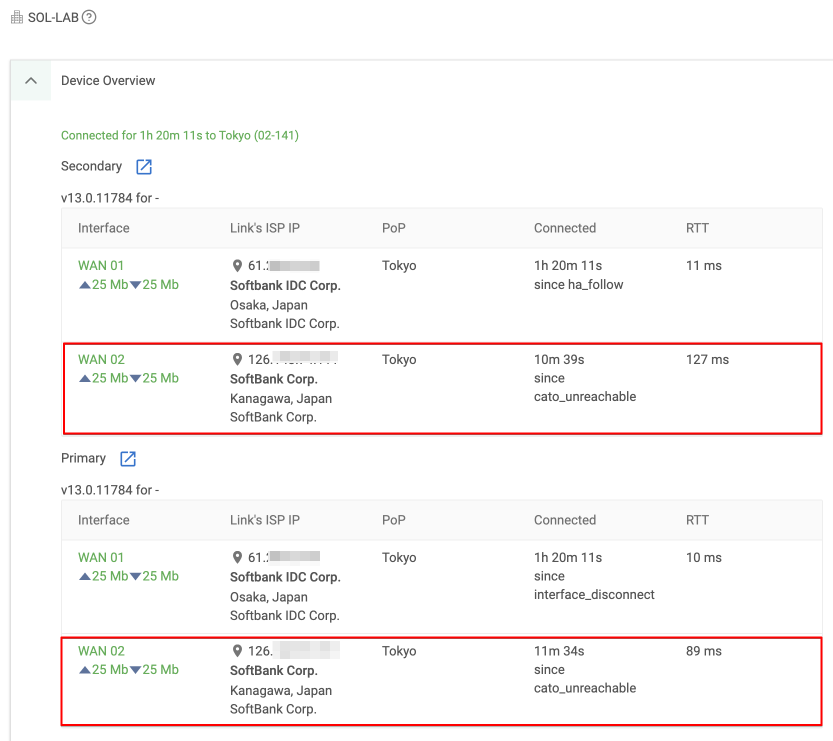This screenshot has width=833, height=741.
Task: Click the green Connected to Tokyo status text
Action: pos(180,135)
